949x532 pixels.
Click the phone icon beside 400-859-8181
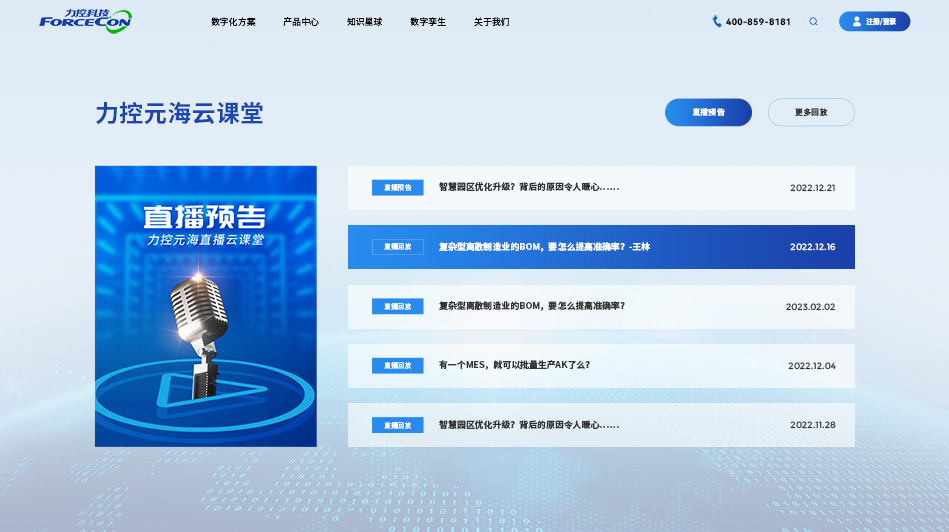(x=717, y=21)
